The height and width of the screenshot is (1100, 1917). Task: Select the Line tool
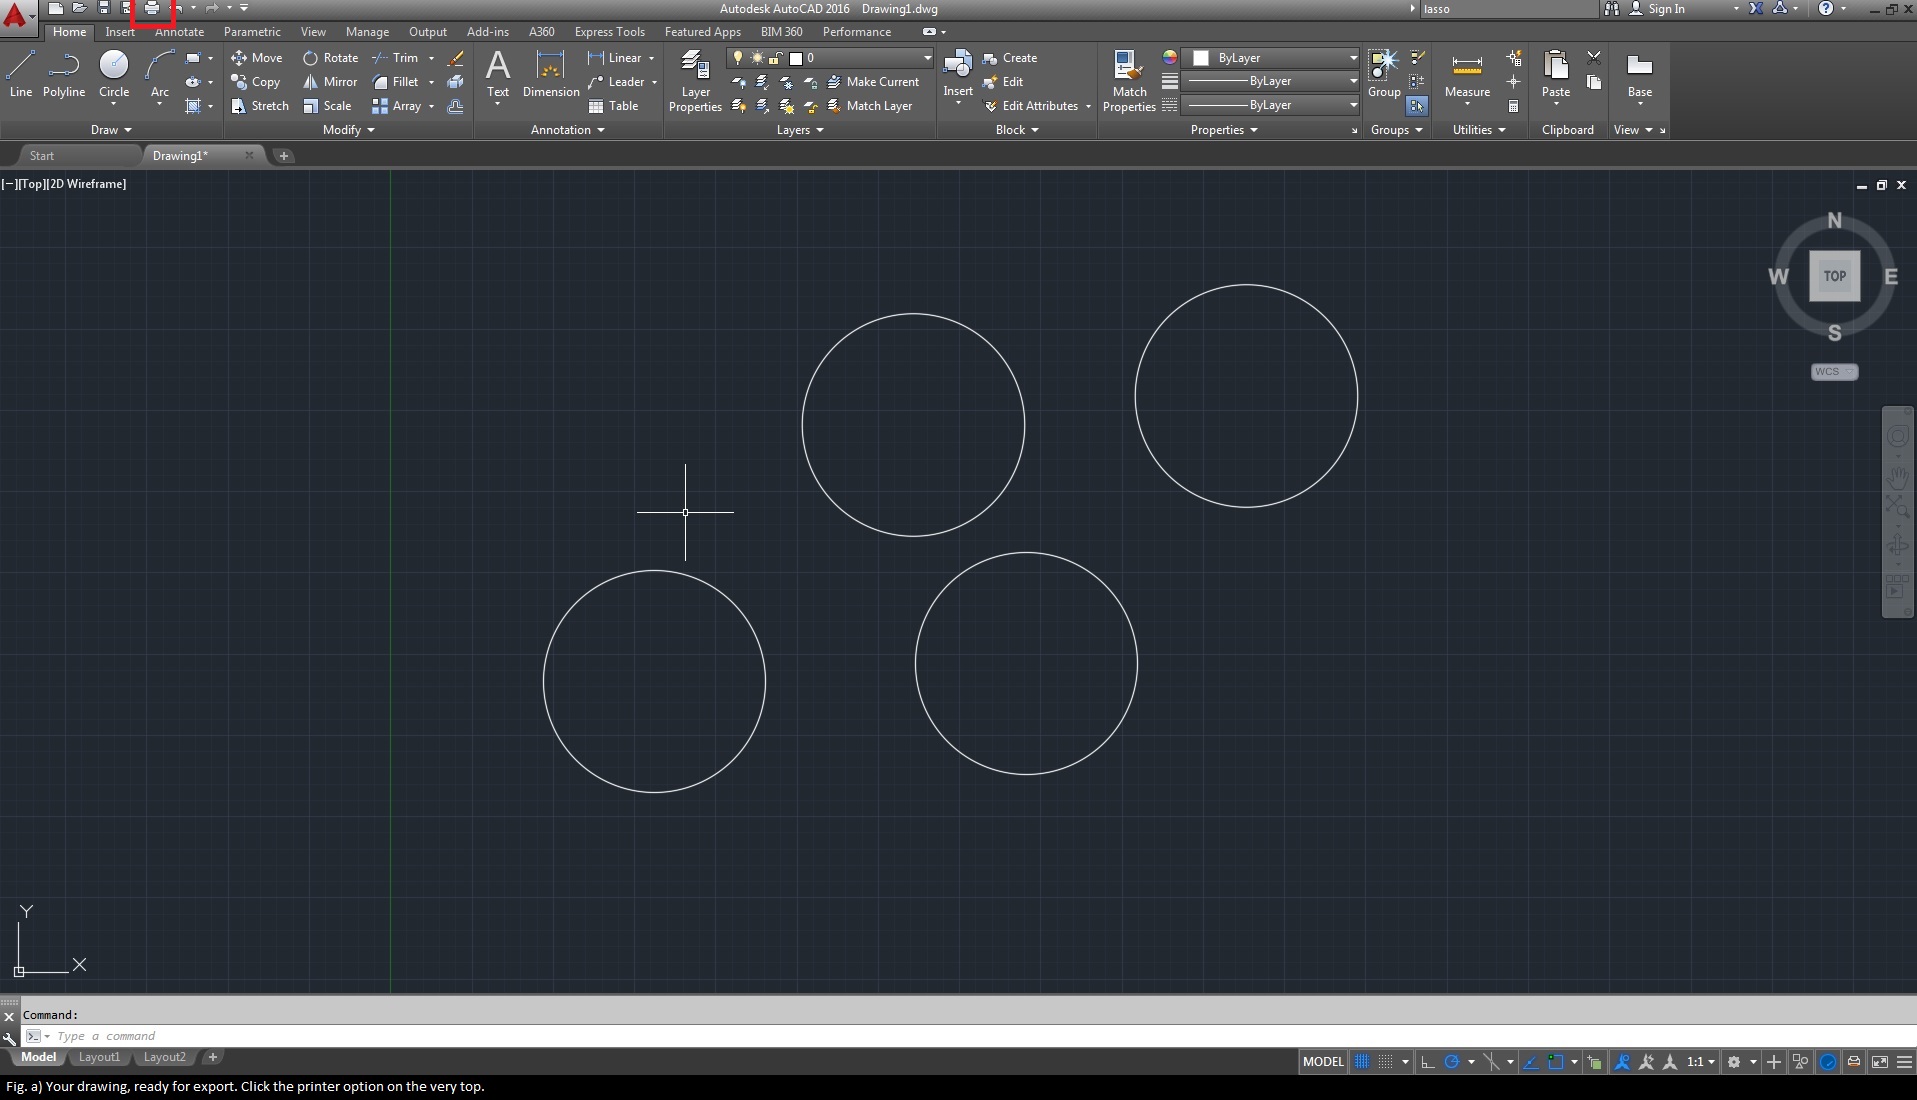pyautogui.click(x=20, y=72)
